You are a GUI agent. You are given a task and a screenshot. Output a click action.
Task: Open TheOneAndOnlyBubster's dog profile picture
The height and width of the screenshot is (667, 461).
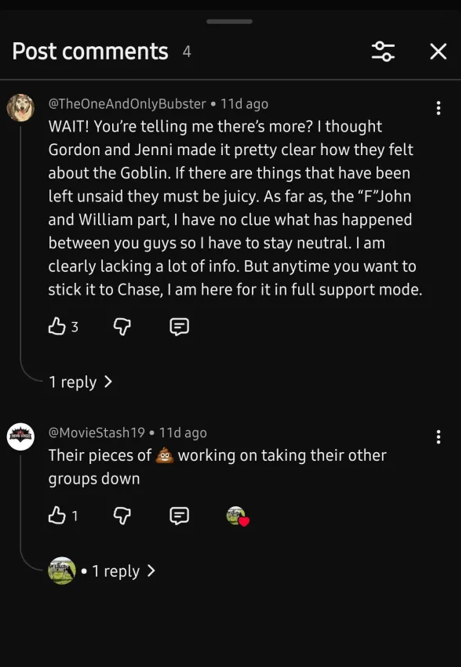pyautogui.click(x=20, y=108)
